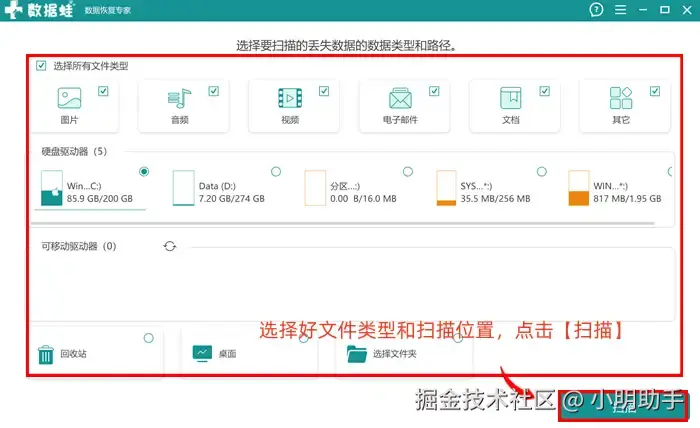
Task: Click the 分区 16.0 MB drive icon
Action: [315, 188]
